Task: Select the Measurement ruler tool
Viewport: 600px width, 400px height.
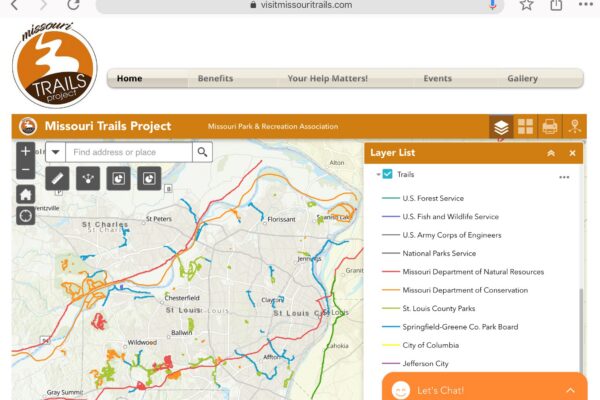Action: click(x=57, y=178)
